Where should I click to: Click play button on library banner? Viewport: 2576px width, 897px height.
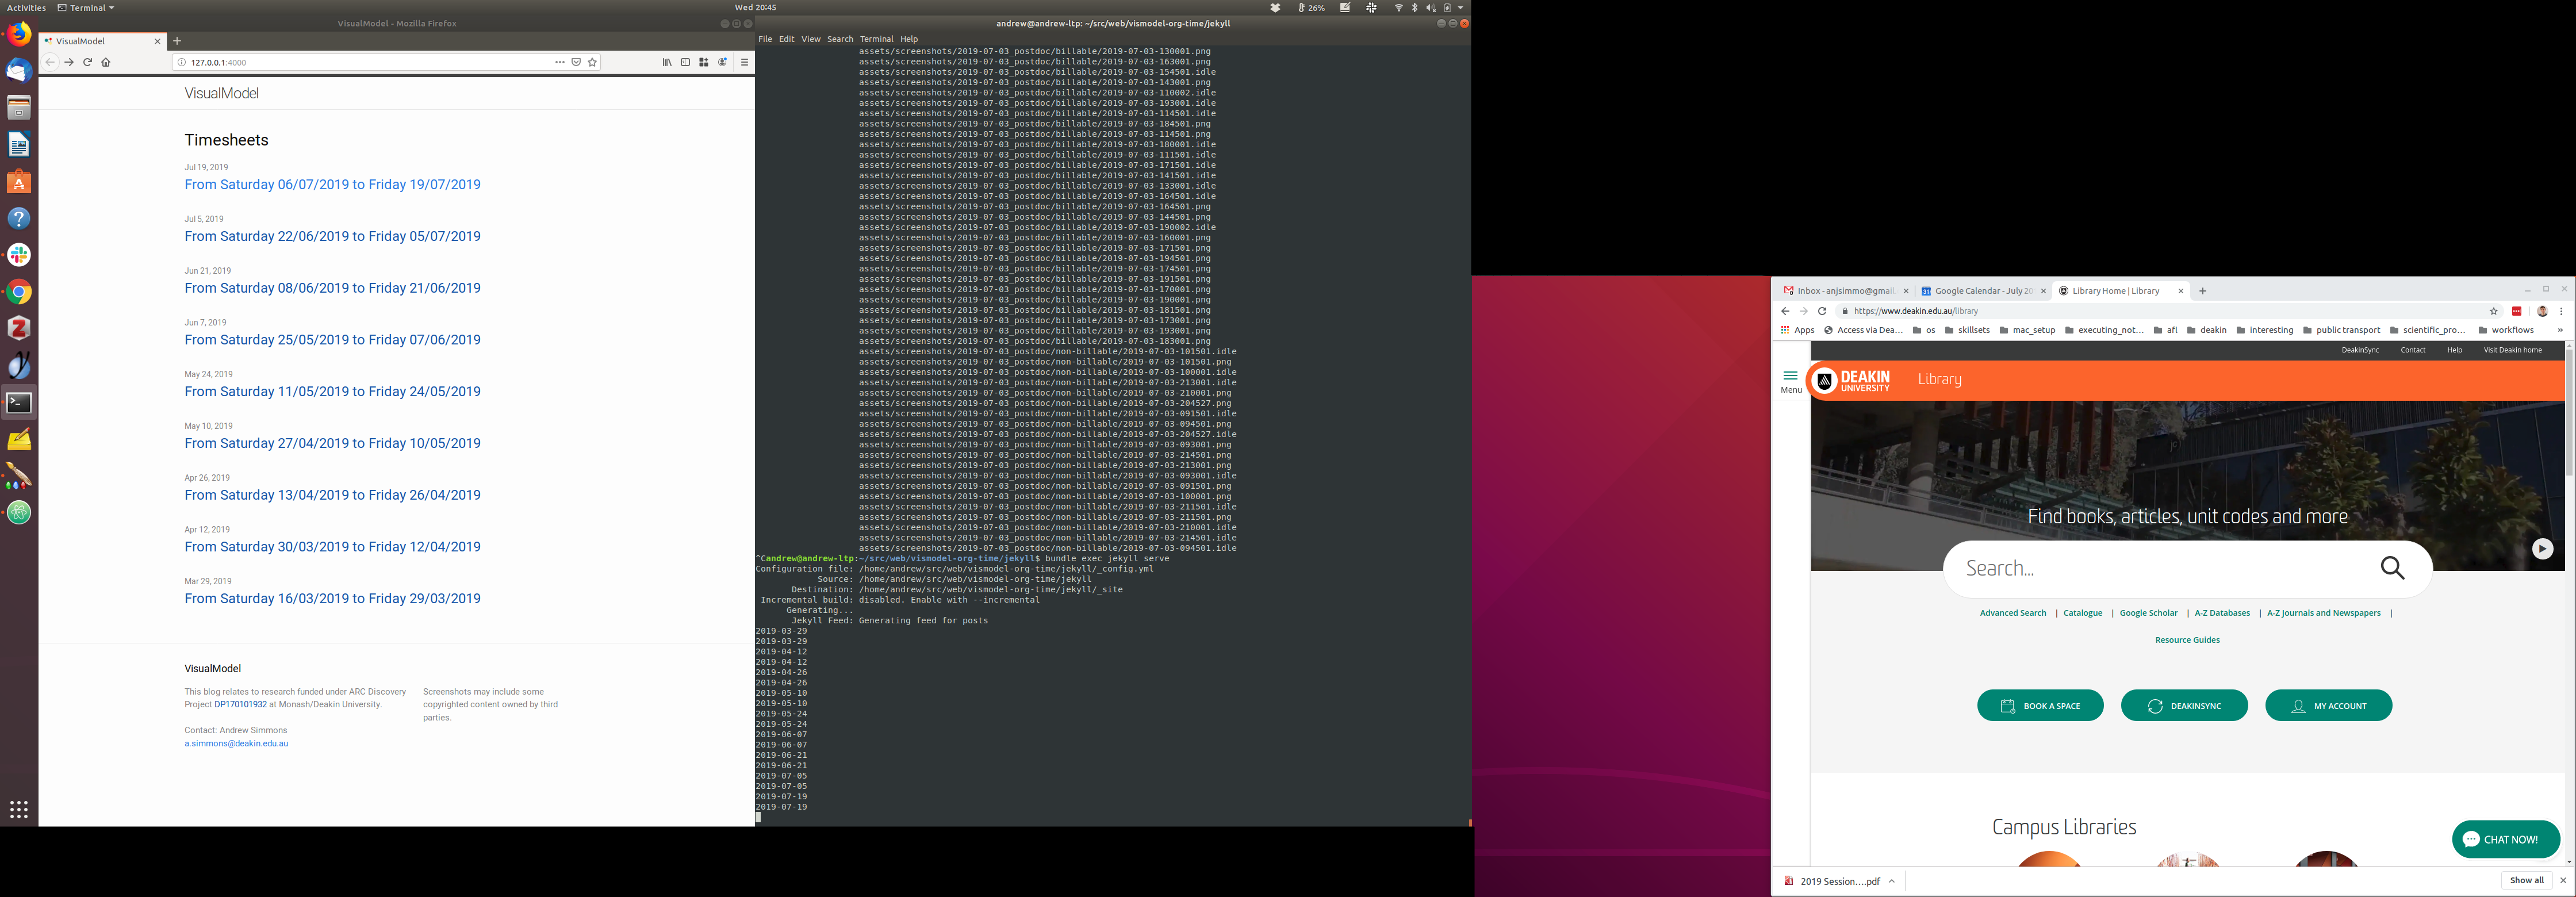[x=2542, y=549]
